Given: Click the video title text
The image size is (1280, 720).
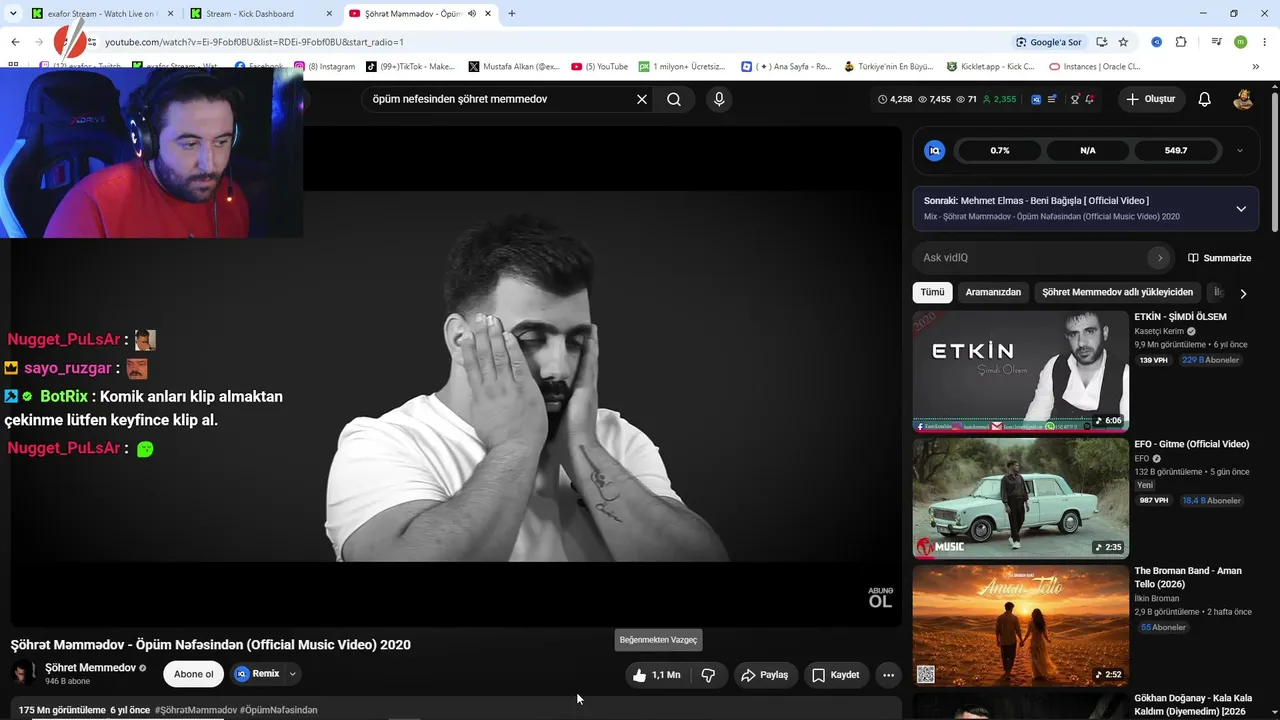Looking at the screenshot, I should click(x=211, y=645).
